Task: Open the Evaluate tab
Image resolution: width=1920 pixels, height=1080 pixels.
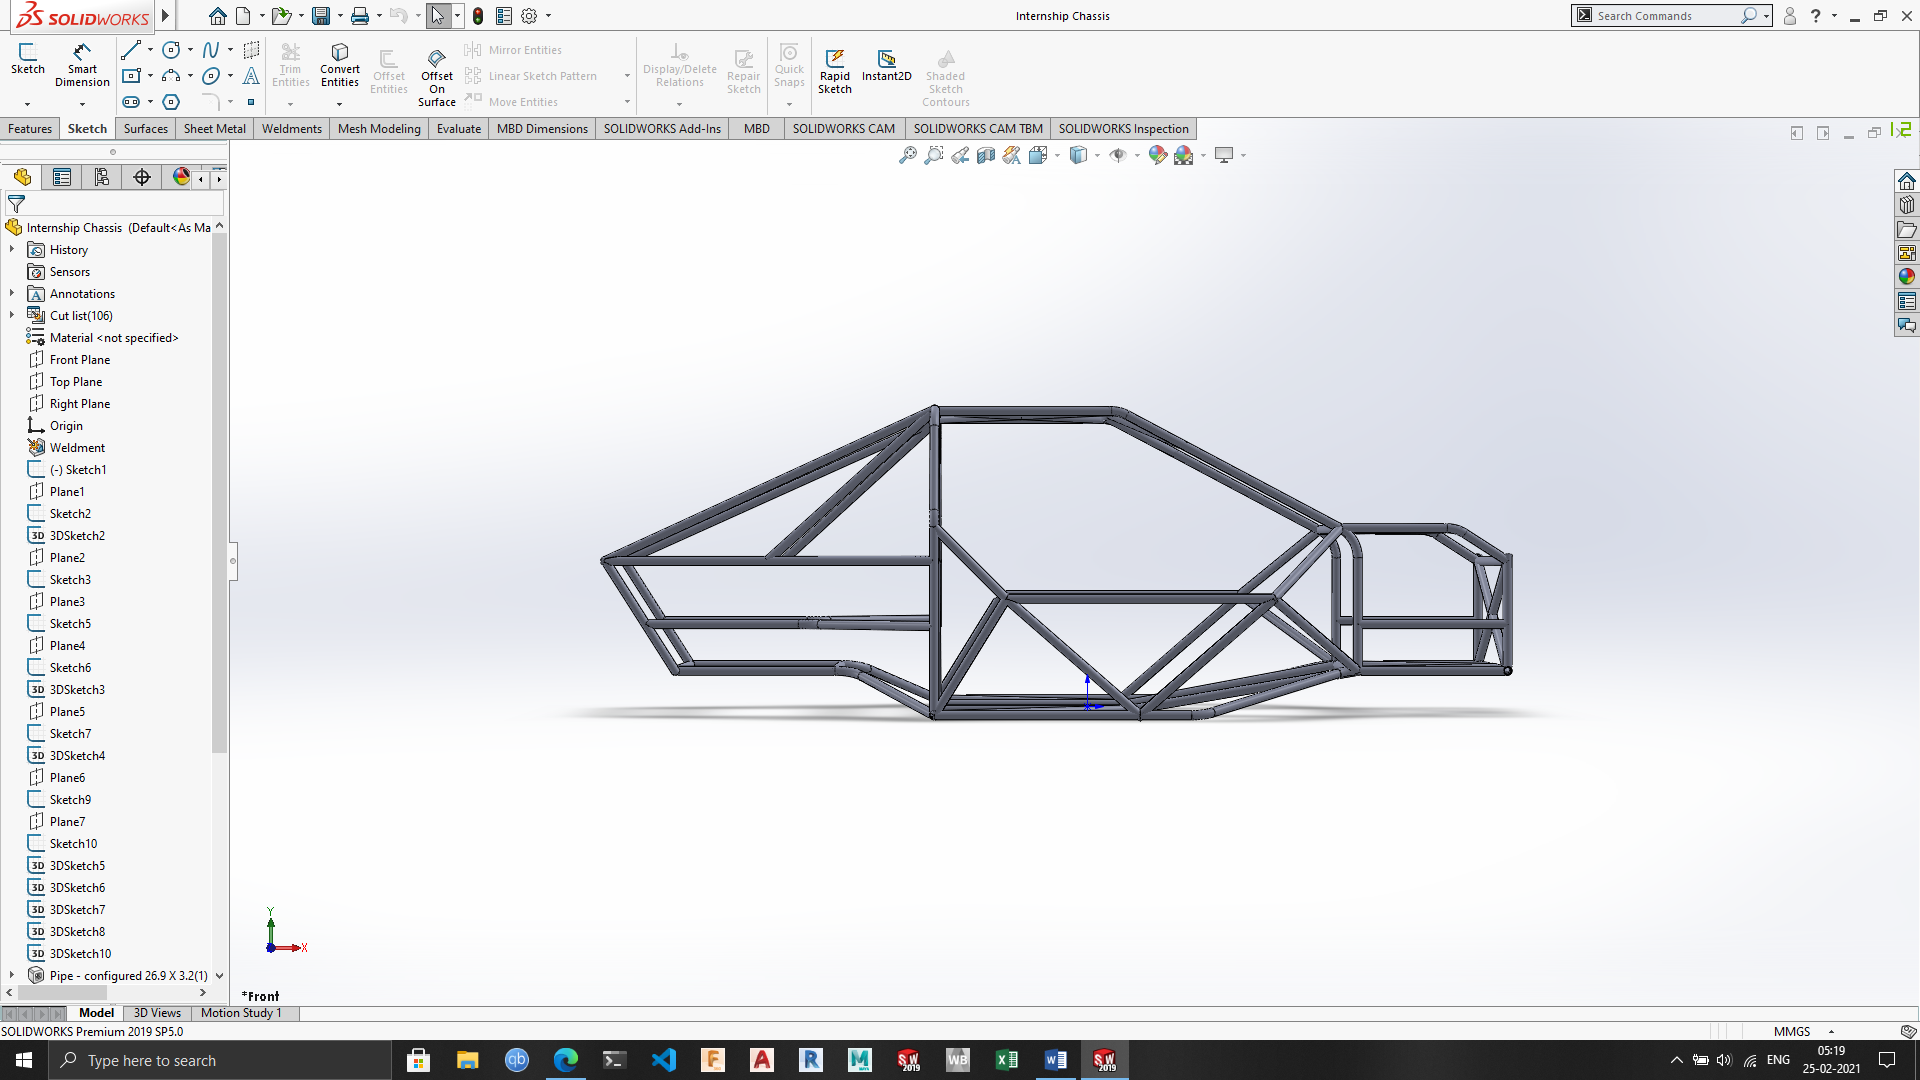Action: point(458,129)
